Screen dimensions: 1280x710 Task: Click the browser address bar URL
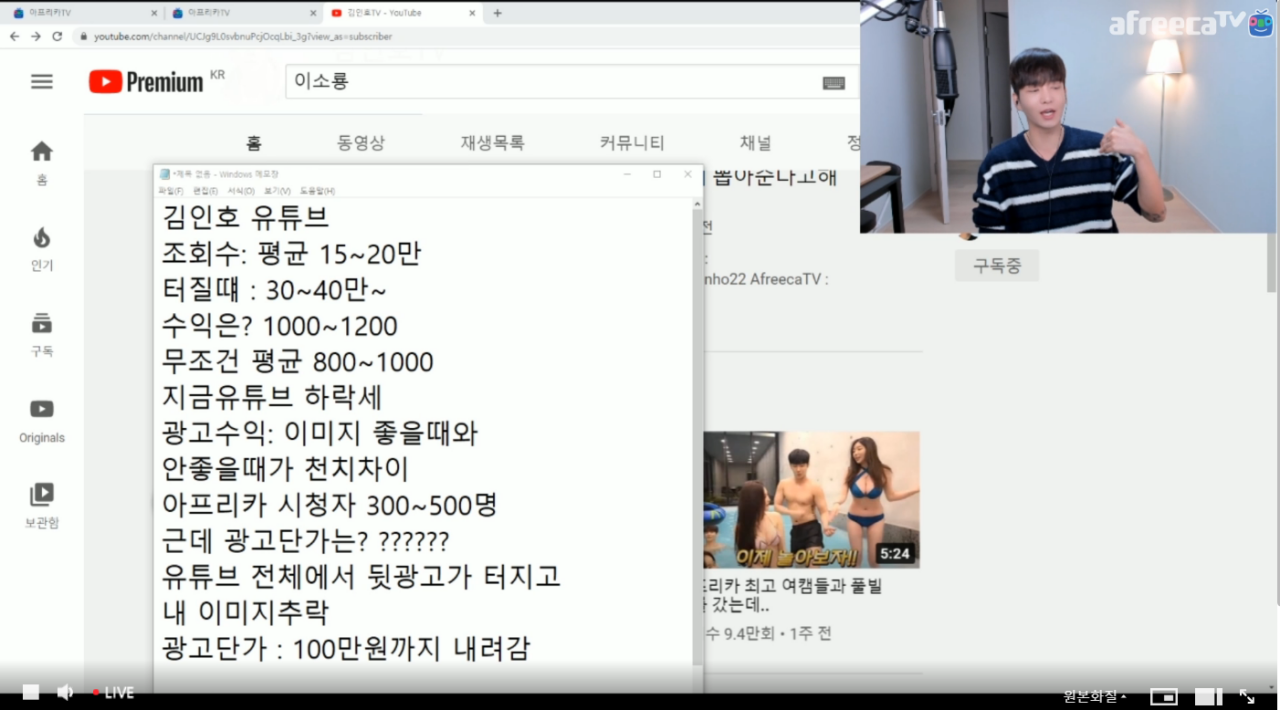(243, 36)
